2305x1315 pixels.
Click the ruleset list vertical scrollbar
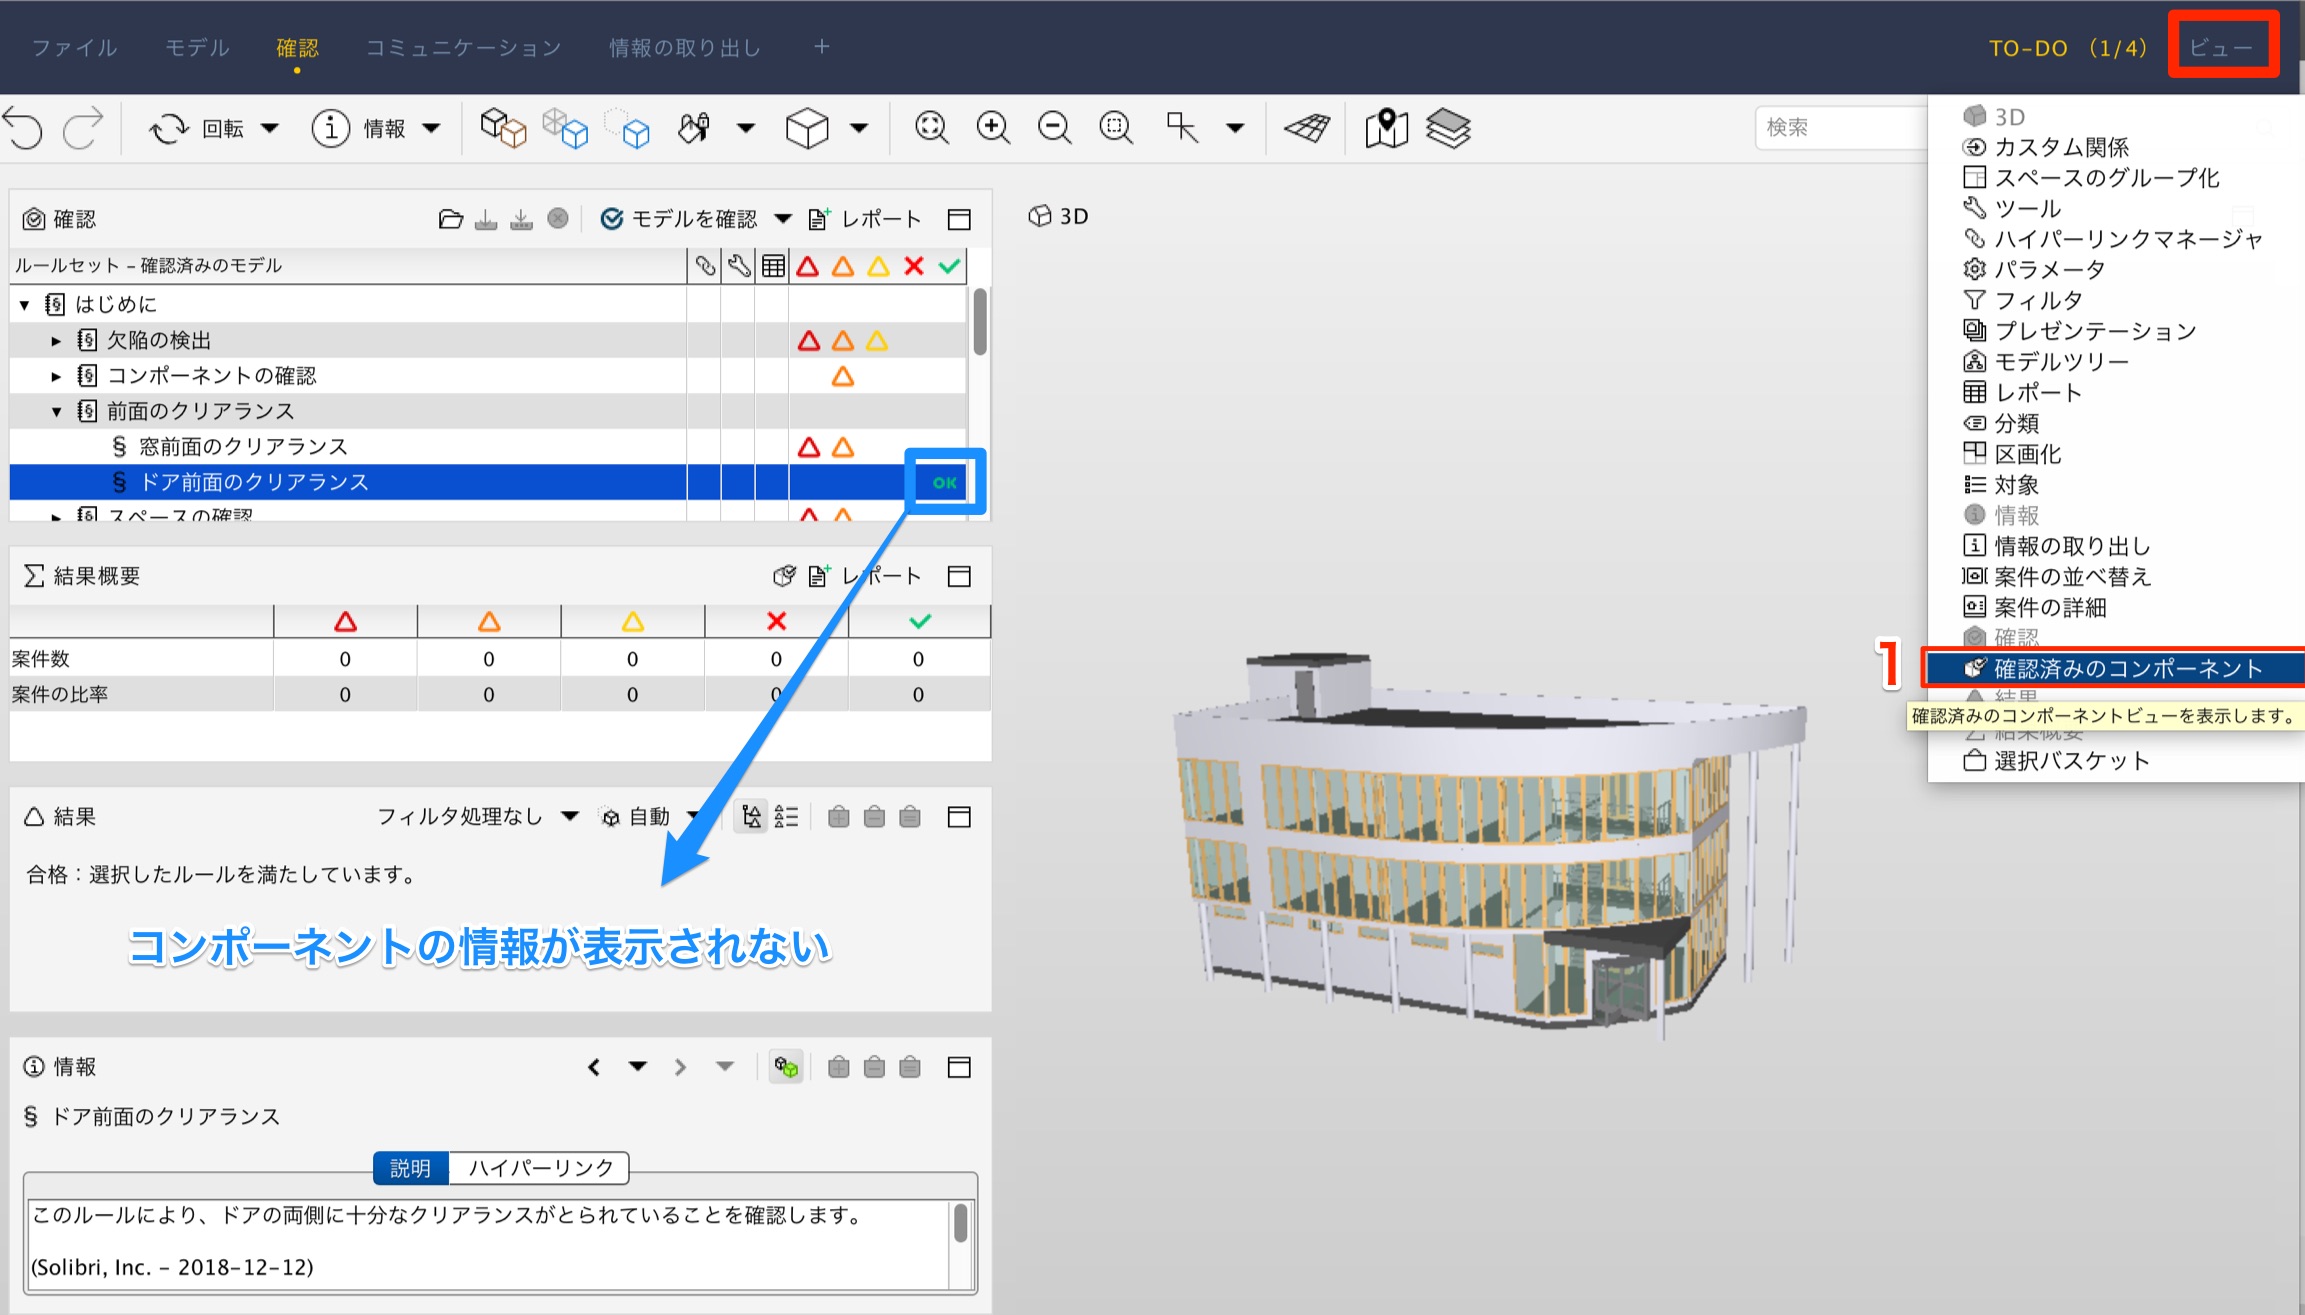coord(980,322)
